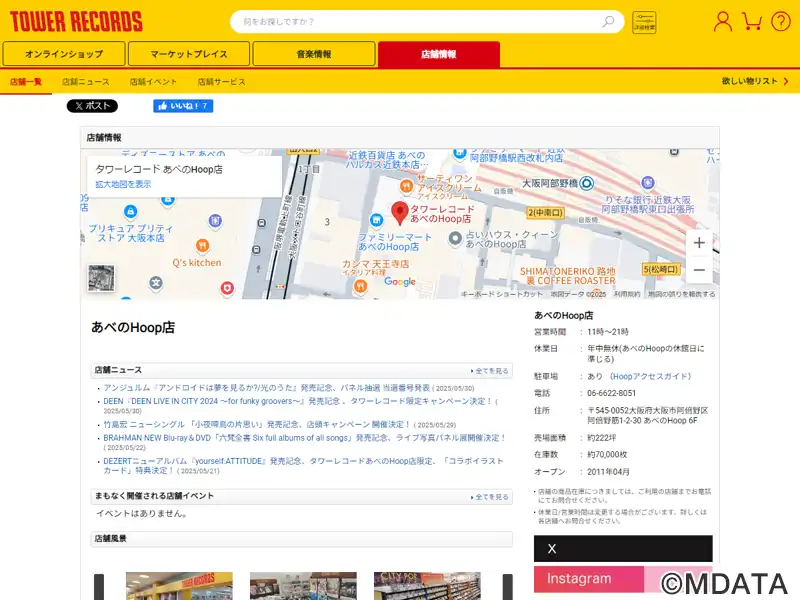Viewport: 800px width, 600px height.
Task: Click the previous arrow of store photo carousel
Action: coord(99,587)
